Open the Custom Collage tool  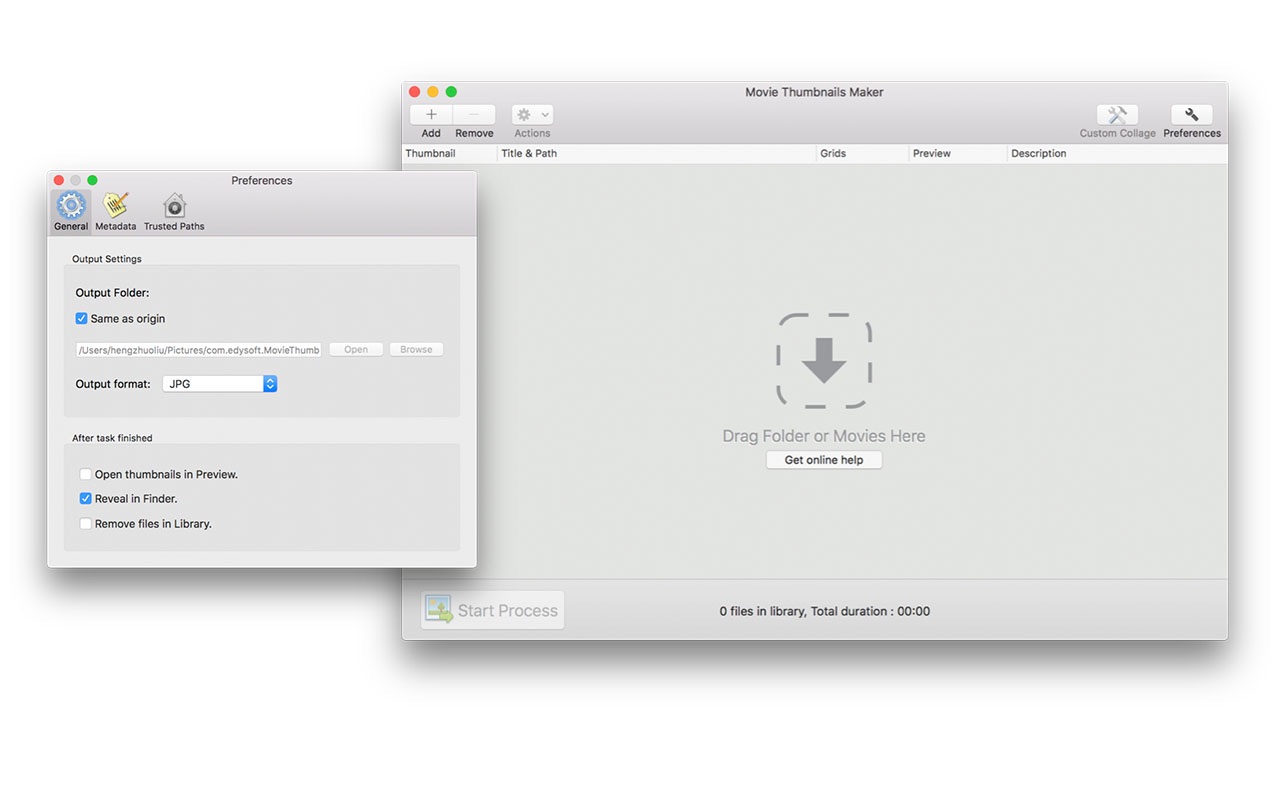[x=1117, y=115]
